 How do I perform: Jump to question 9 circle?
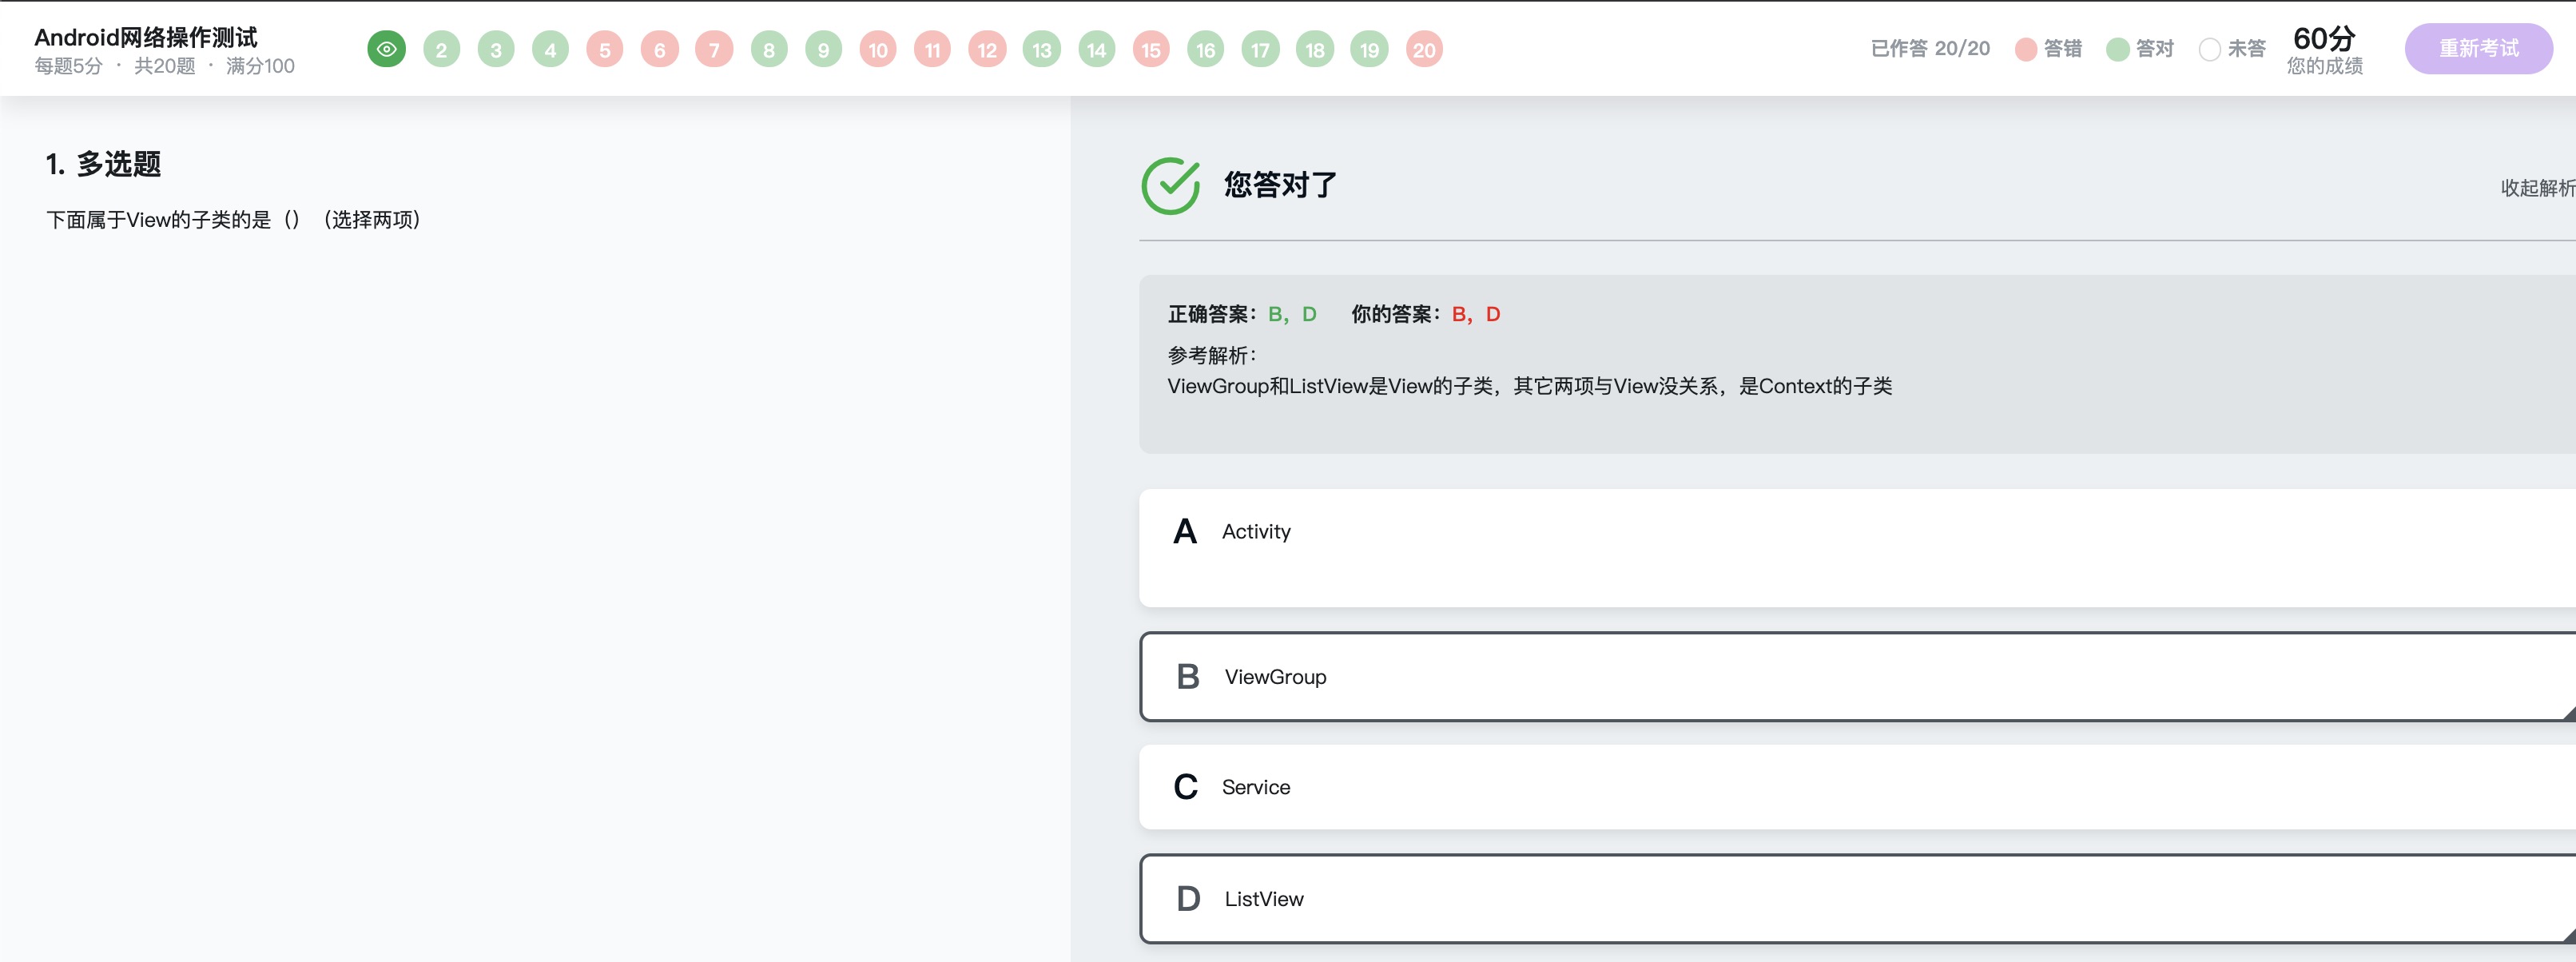(823, 49)
